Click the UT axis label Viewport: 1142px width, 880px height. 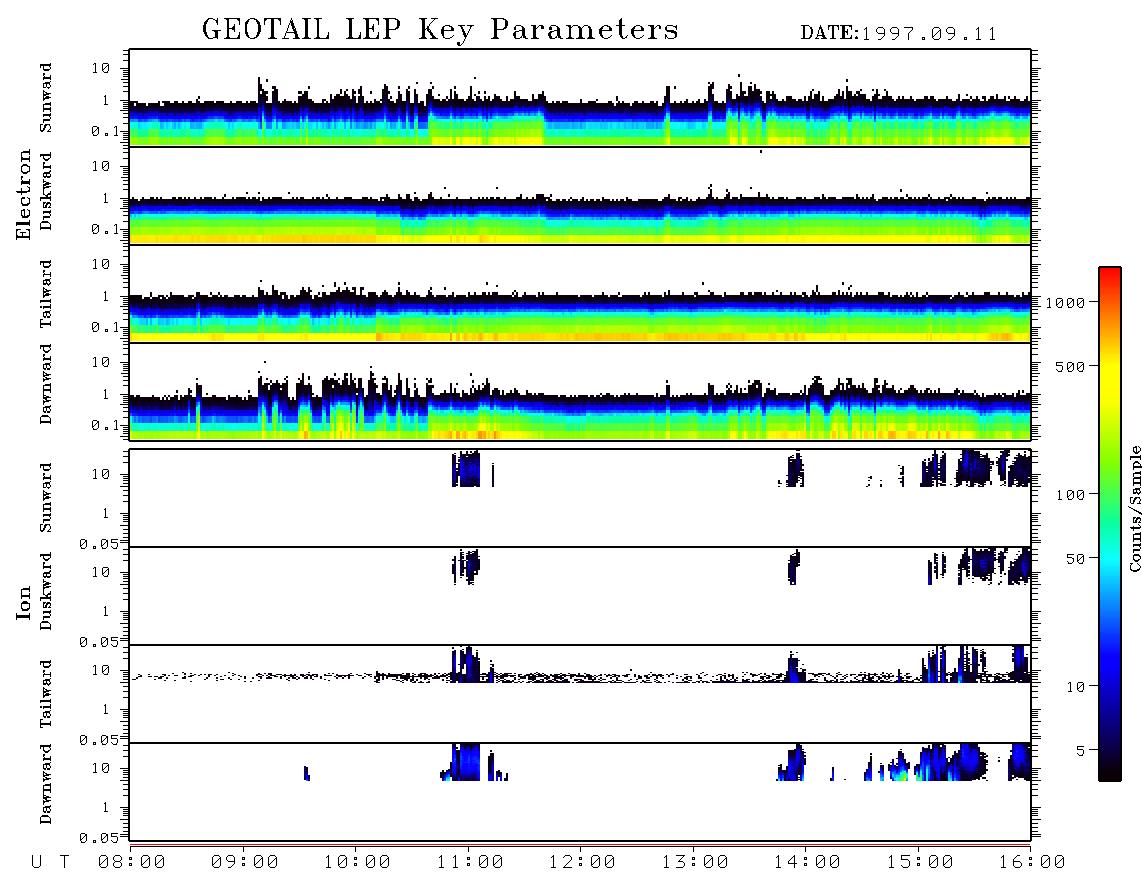pyautogui.click(x=50, y=862)
